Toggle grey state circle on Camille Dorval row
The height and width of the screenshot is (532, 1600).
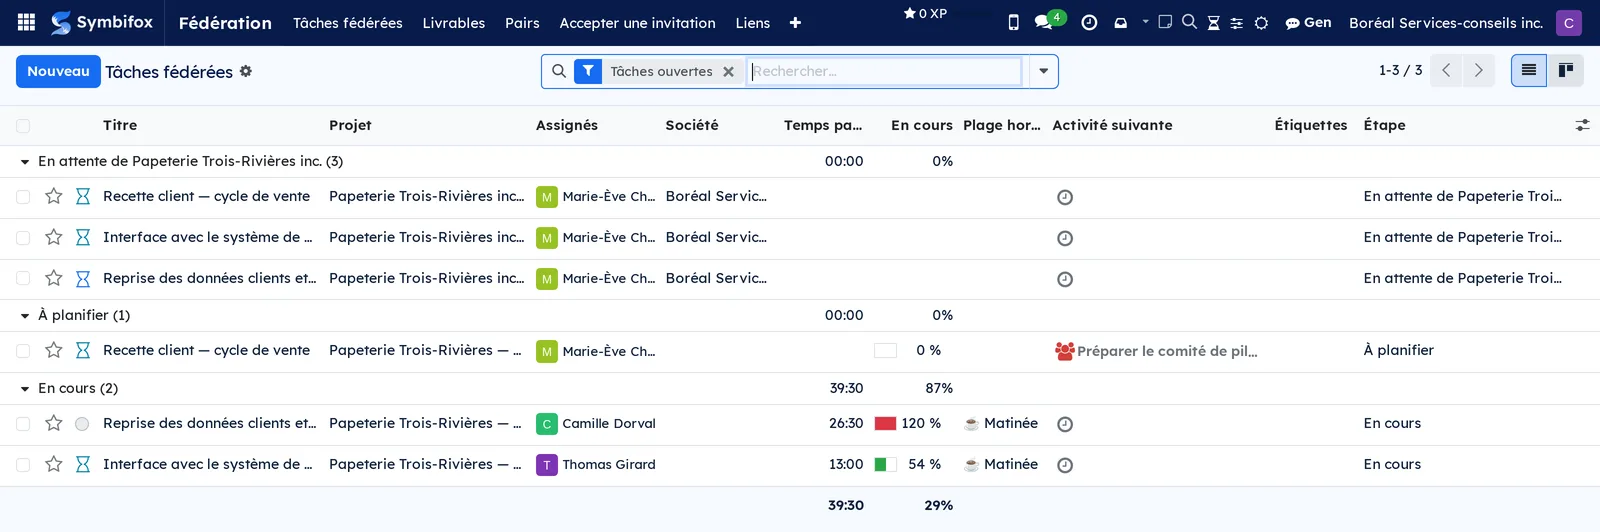(x=82, y=424)
